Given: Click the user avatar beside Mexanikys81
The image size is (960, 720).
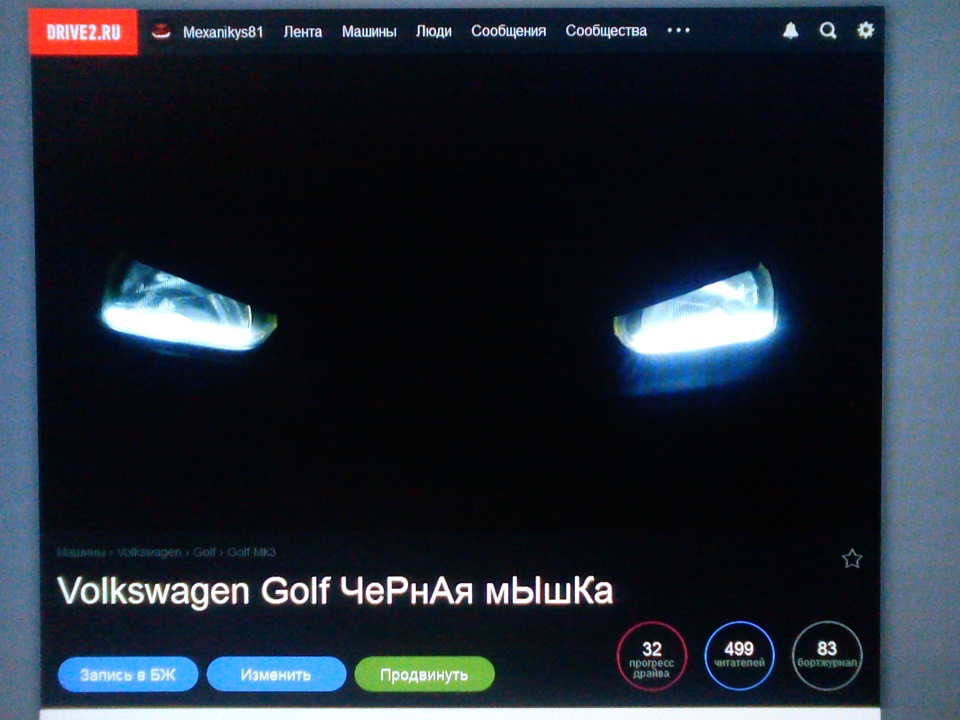Looking at the screenshot, I should (x=161, y=31).
